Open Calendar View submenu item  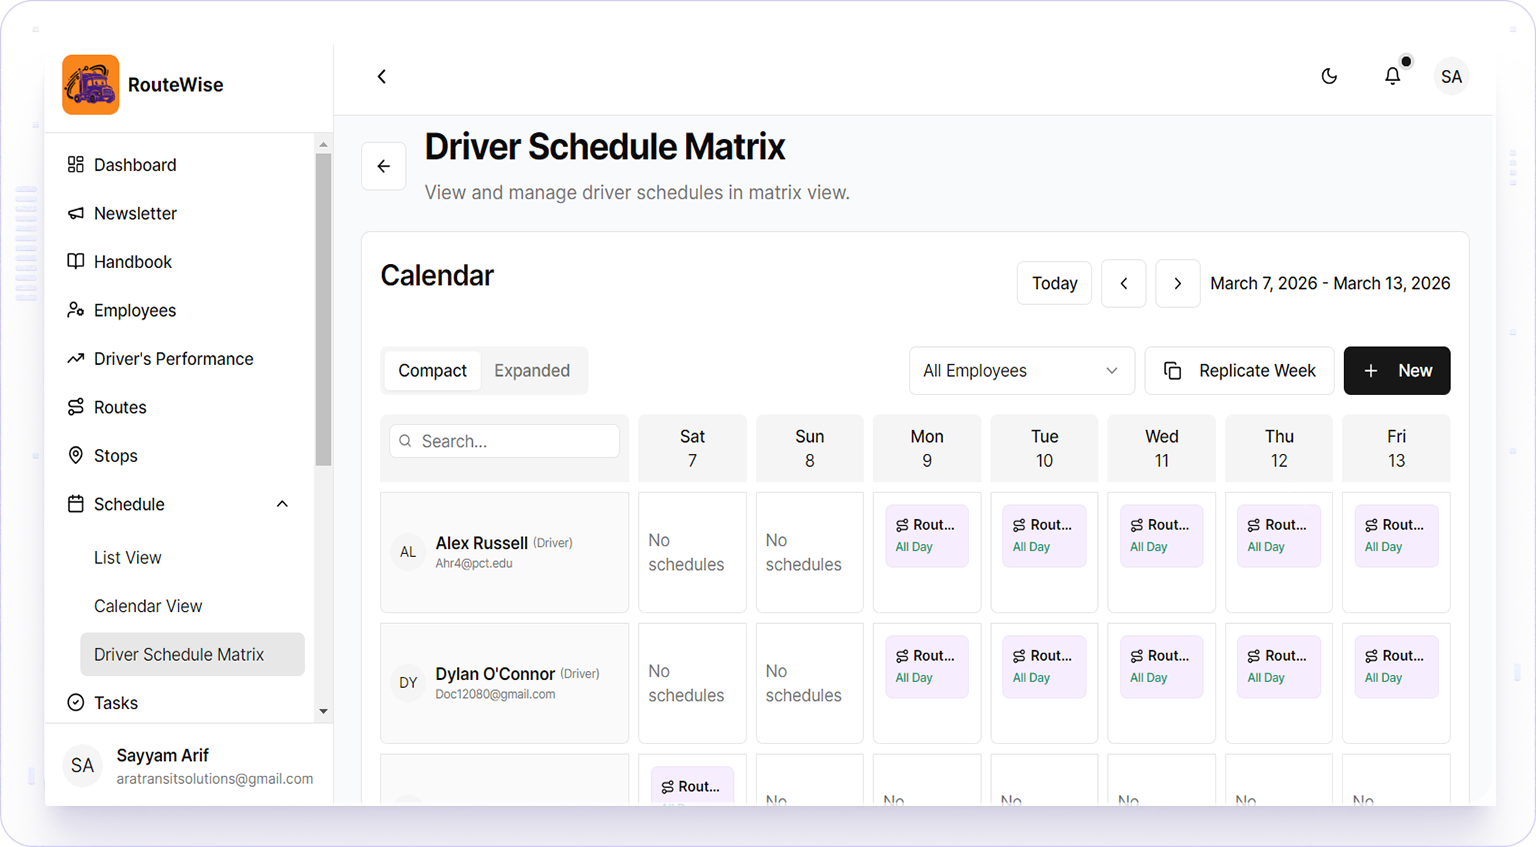click(148, 606)
